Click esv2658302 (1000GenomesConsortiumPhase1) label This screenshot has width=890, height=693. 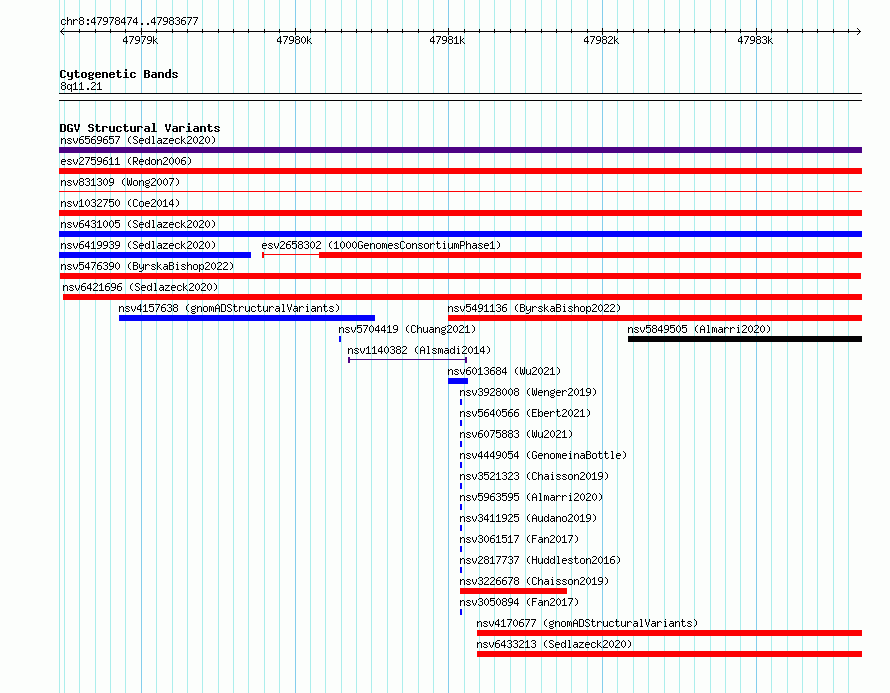tap(381, 245)
